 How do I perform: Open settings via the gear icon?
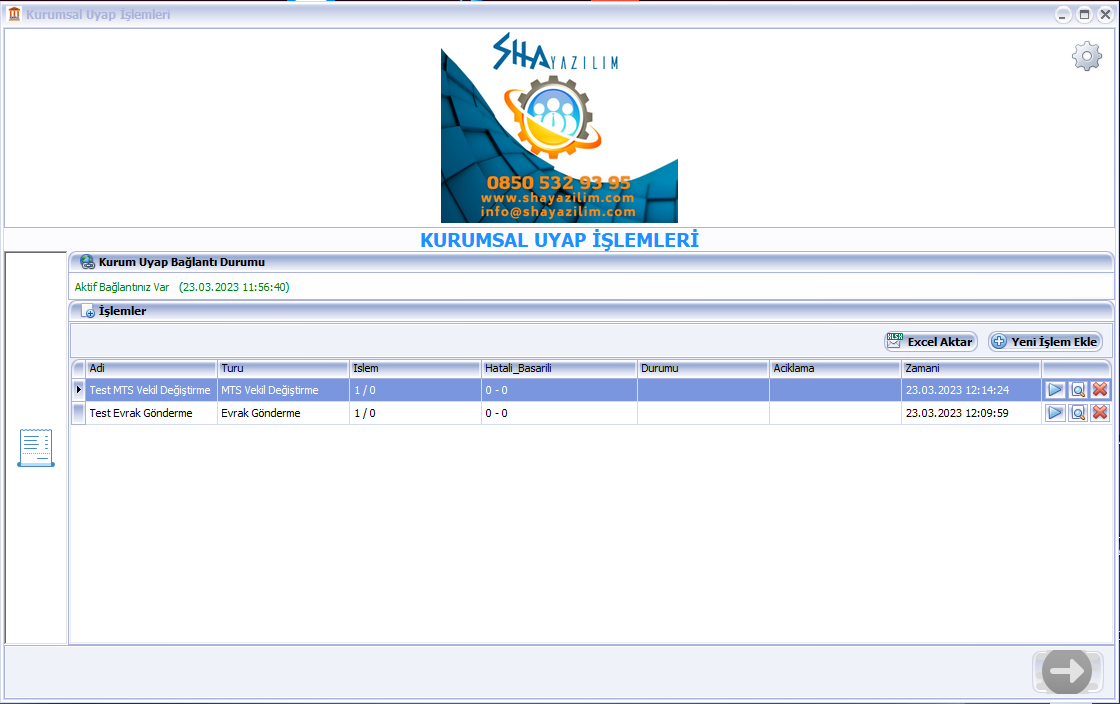point(1086,56)
